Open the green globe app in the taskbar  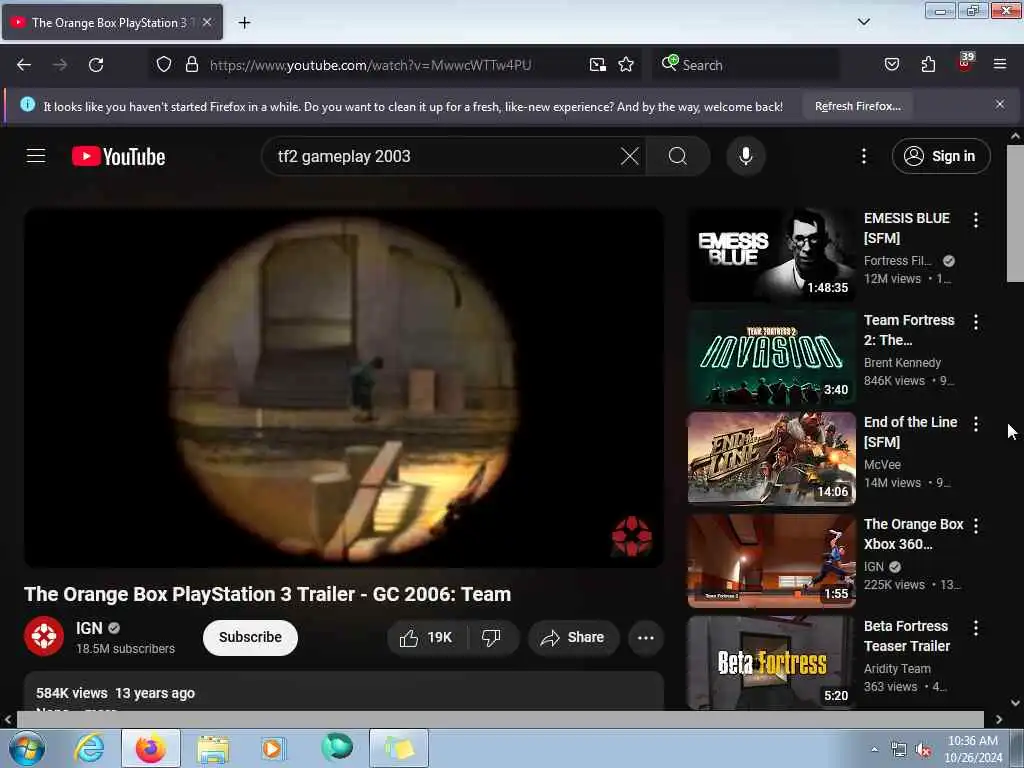337,748
